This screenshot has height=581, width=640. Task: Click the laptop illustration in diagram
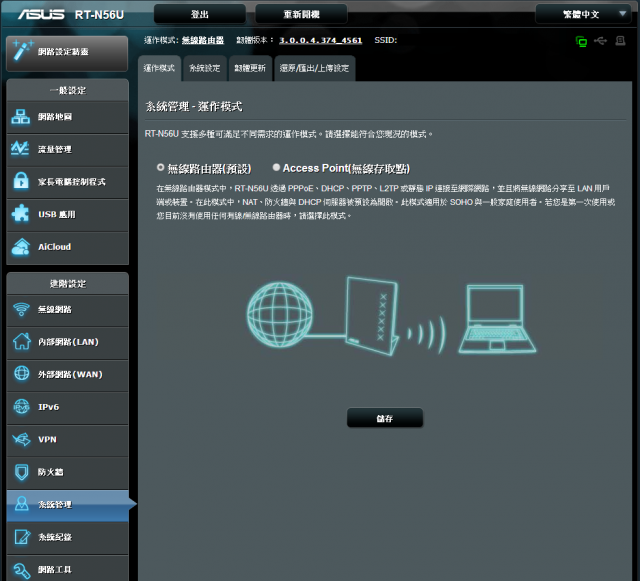pos(497,319)
